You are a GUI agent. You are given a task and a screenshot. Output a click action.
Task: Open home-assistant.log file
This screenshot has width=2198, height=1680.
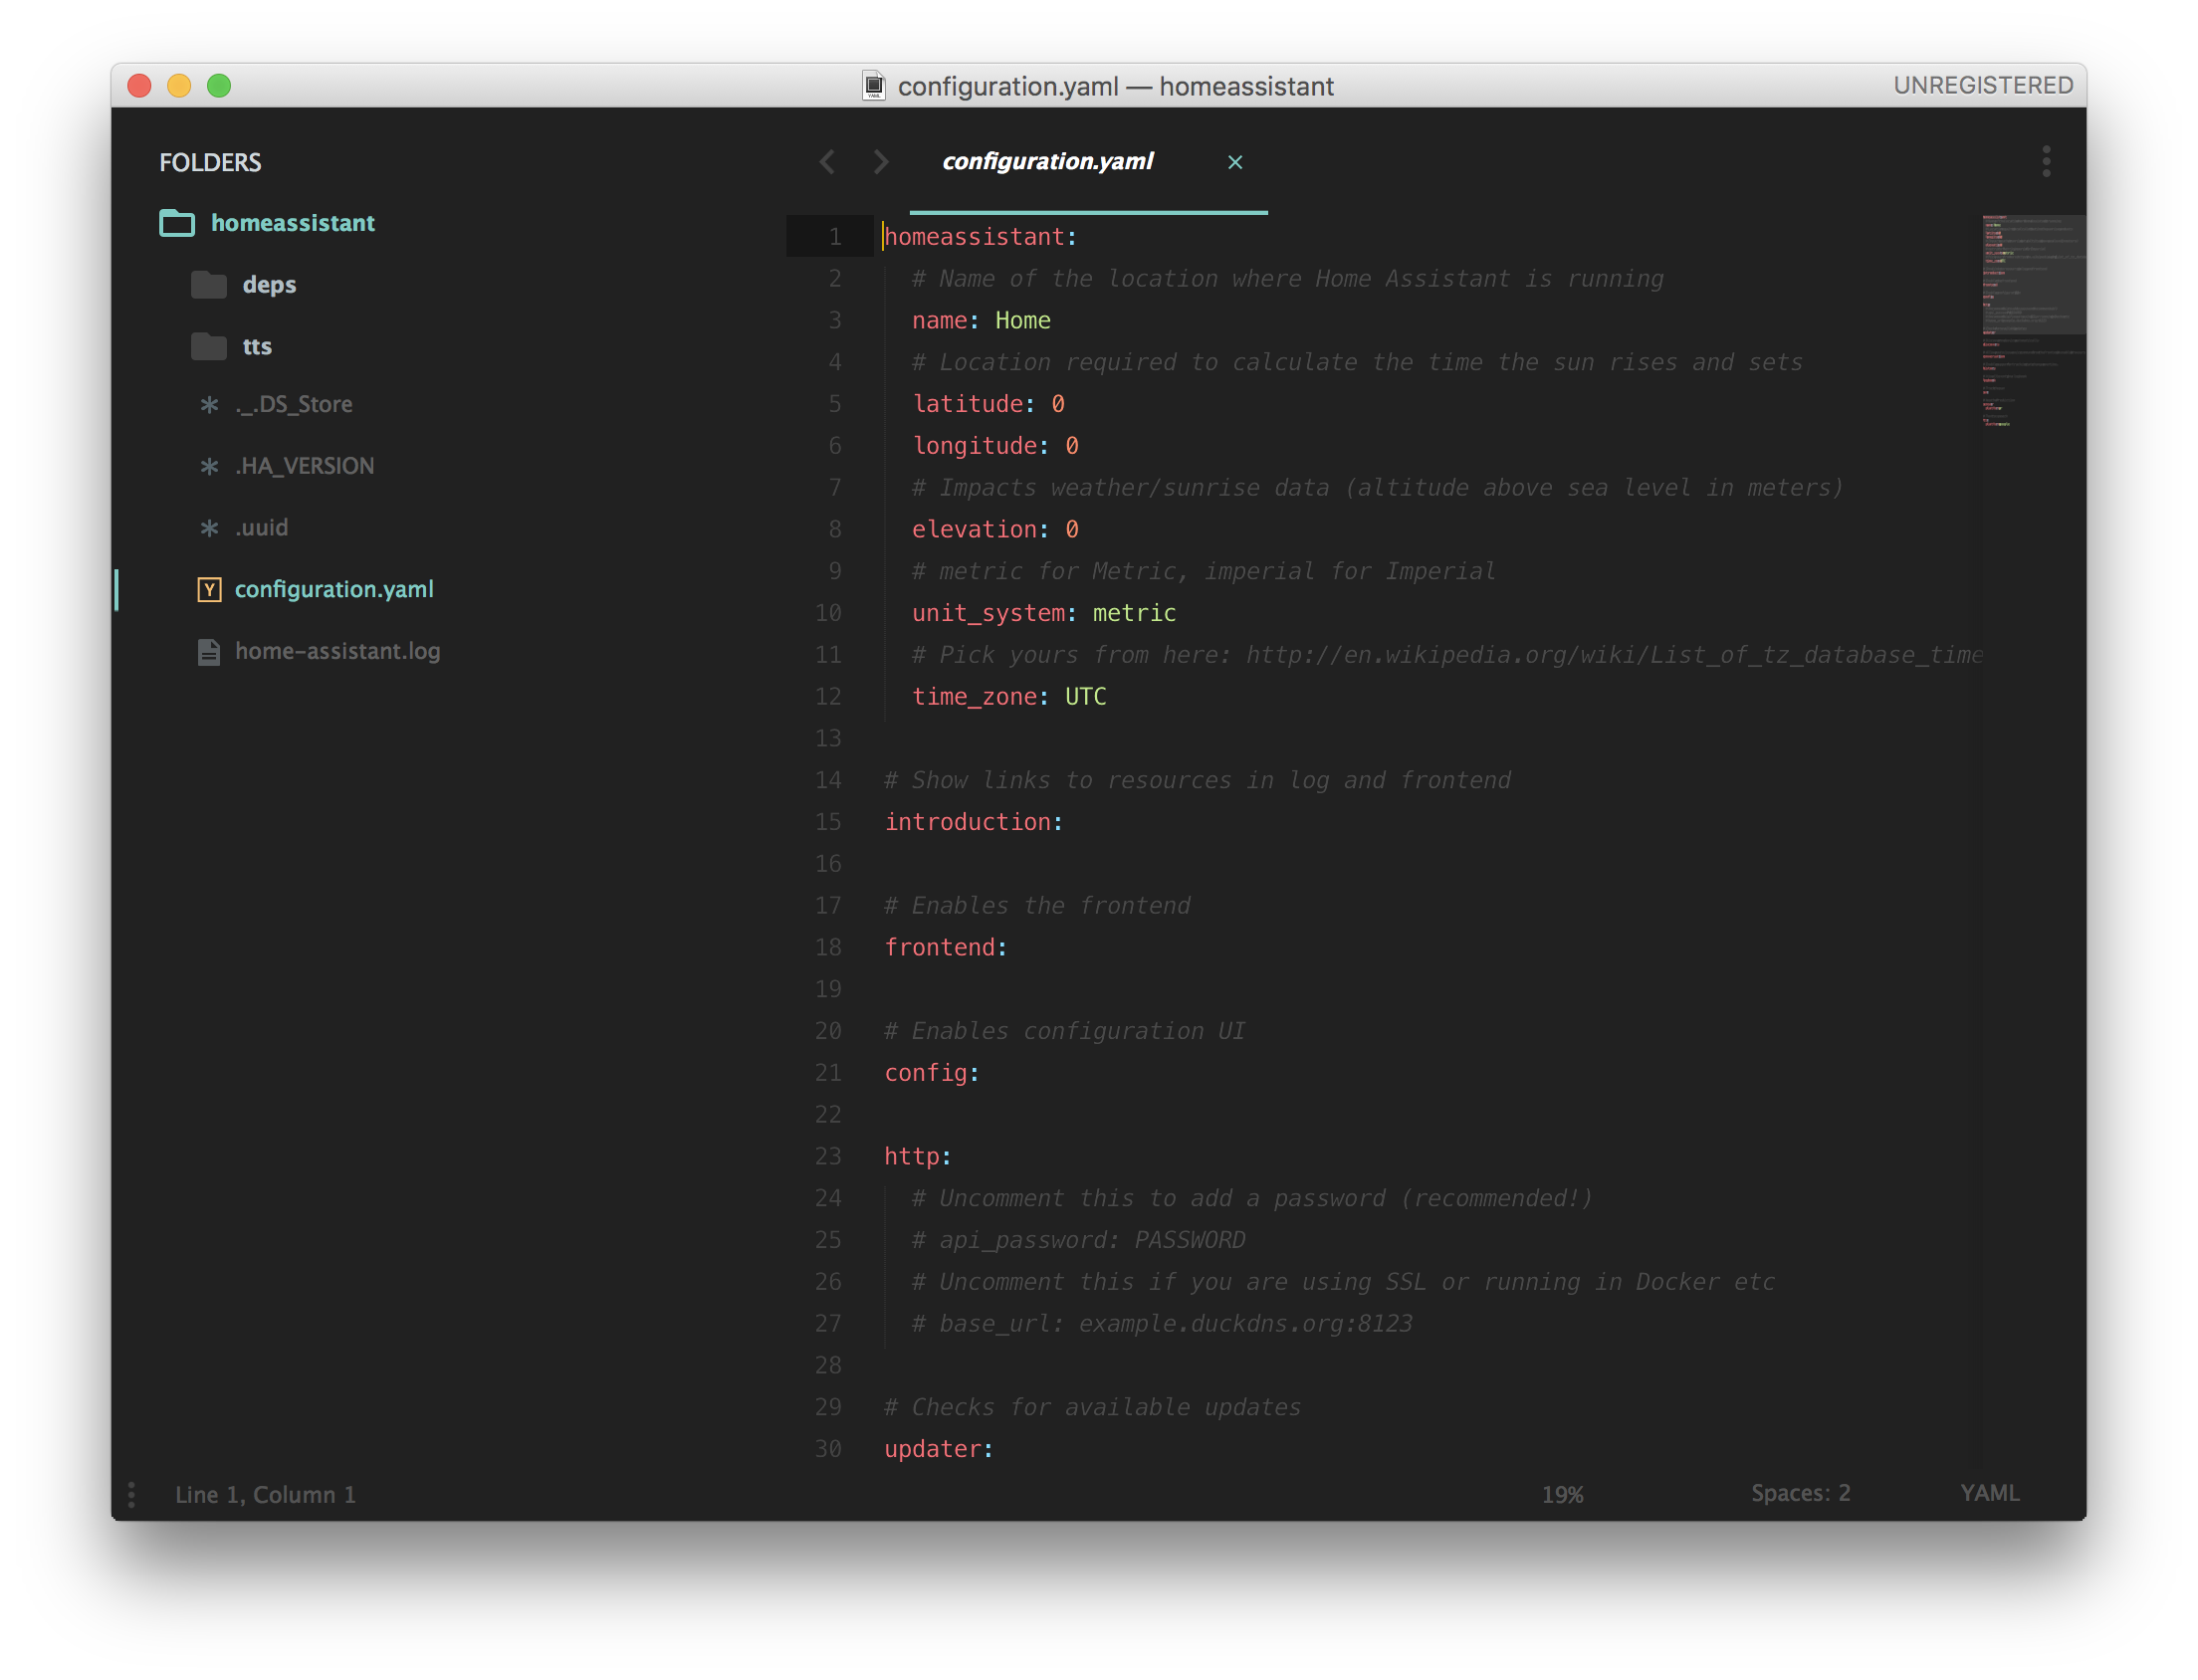tap(338, 652)
